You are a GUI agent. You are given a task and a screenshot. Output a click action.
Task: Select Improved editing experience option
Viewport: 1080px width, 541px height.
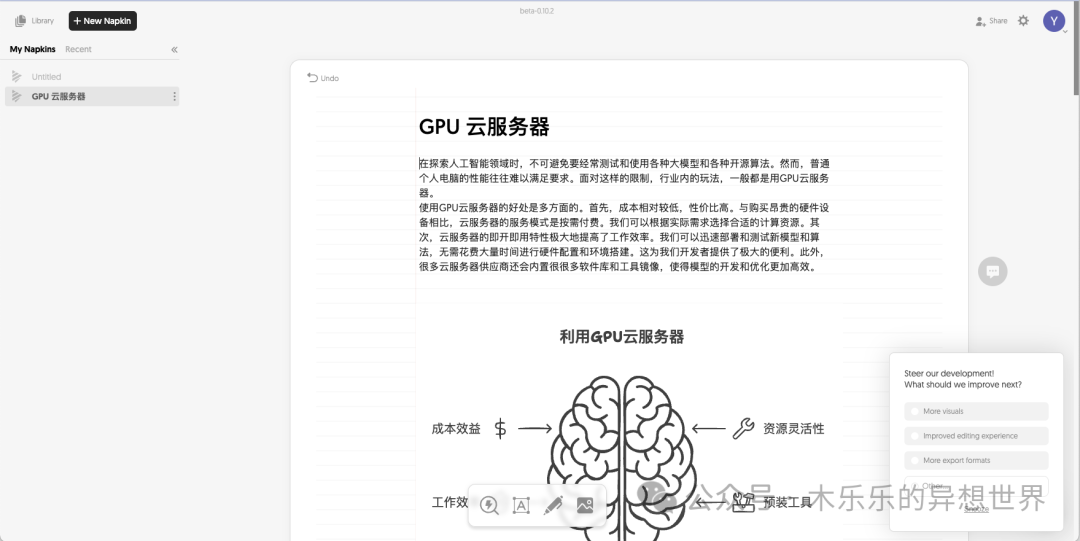(976, 436)
